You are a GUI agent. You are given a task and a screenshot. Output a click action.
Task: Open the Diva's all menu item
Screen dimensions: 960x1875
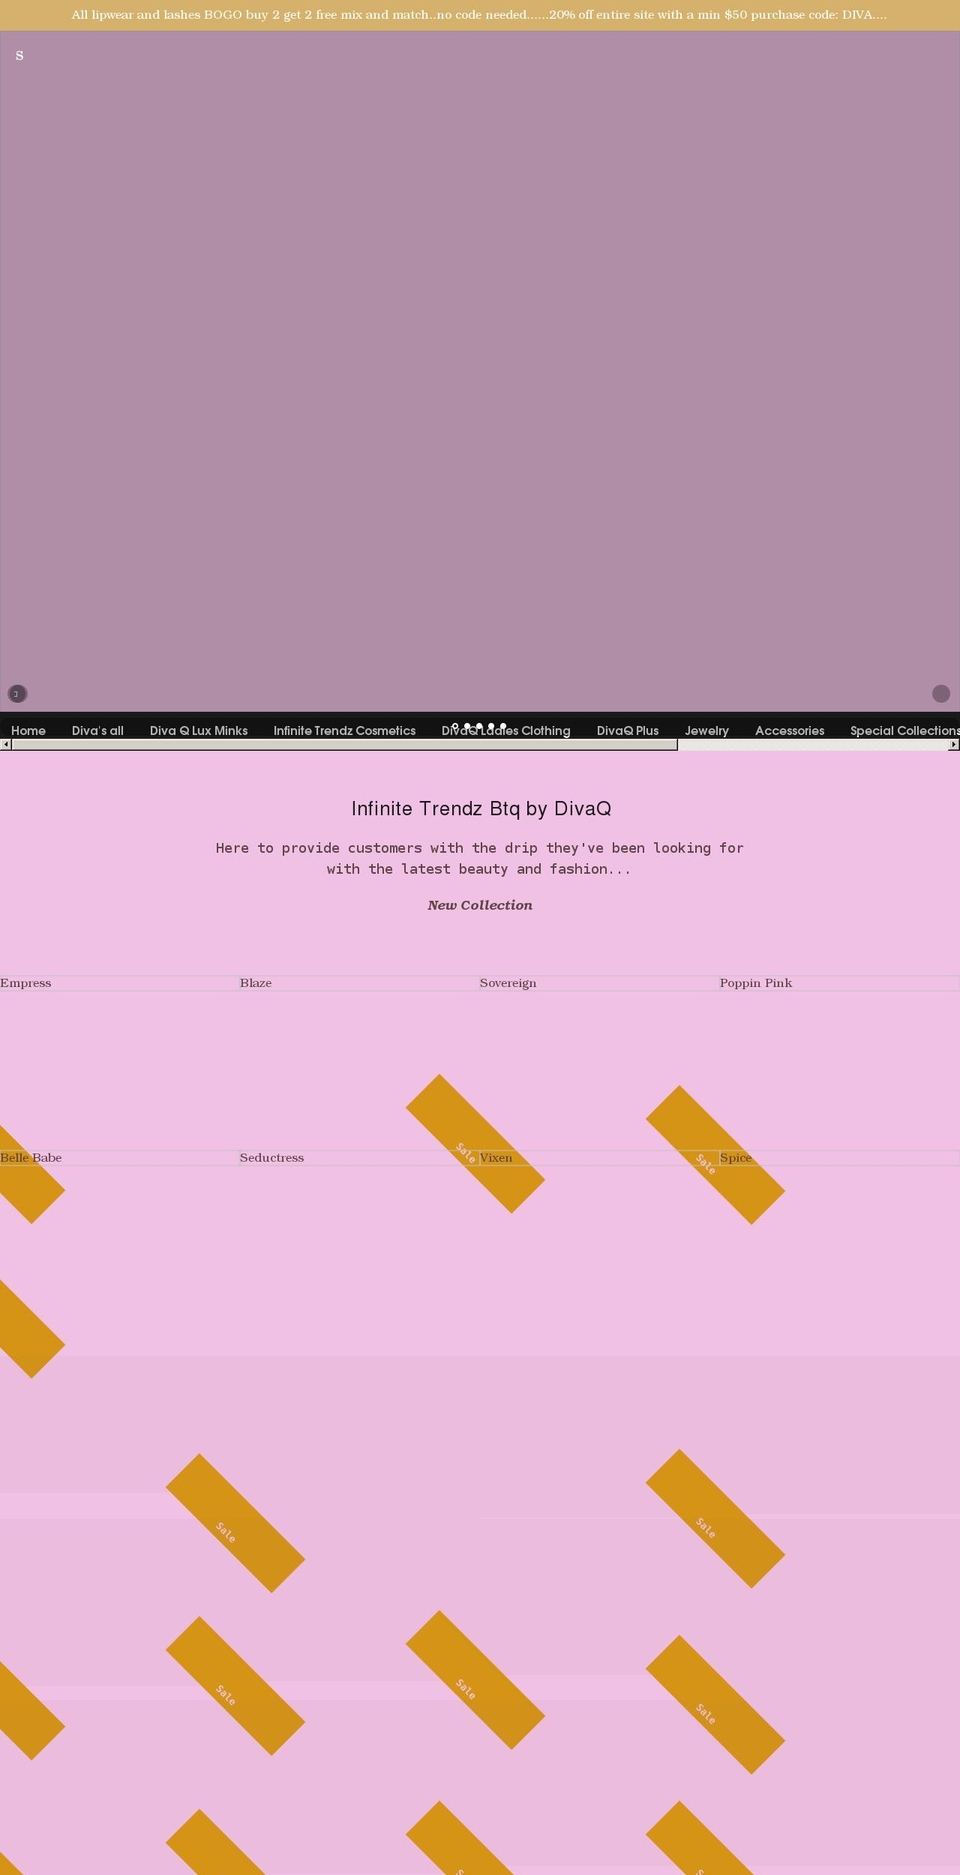[98, 730]
